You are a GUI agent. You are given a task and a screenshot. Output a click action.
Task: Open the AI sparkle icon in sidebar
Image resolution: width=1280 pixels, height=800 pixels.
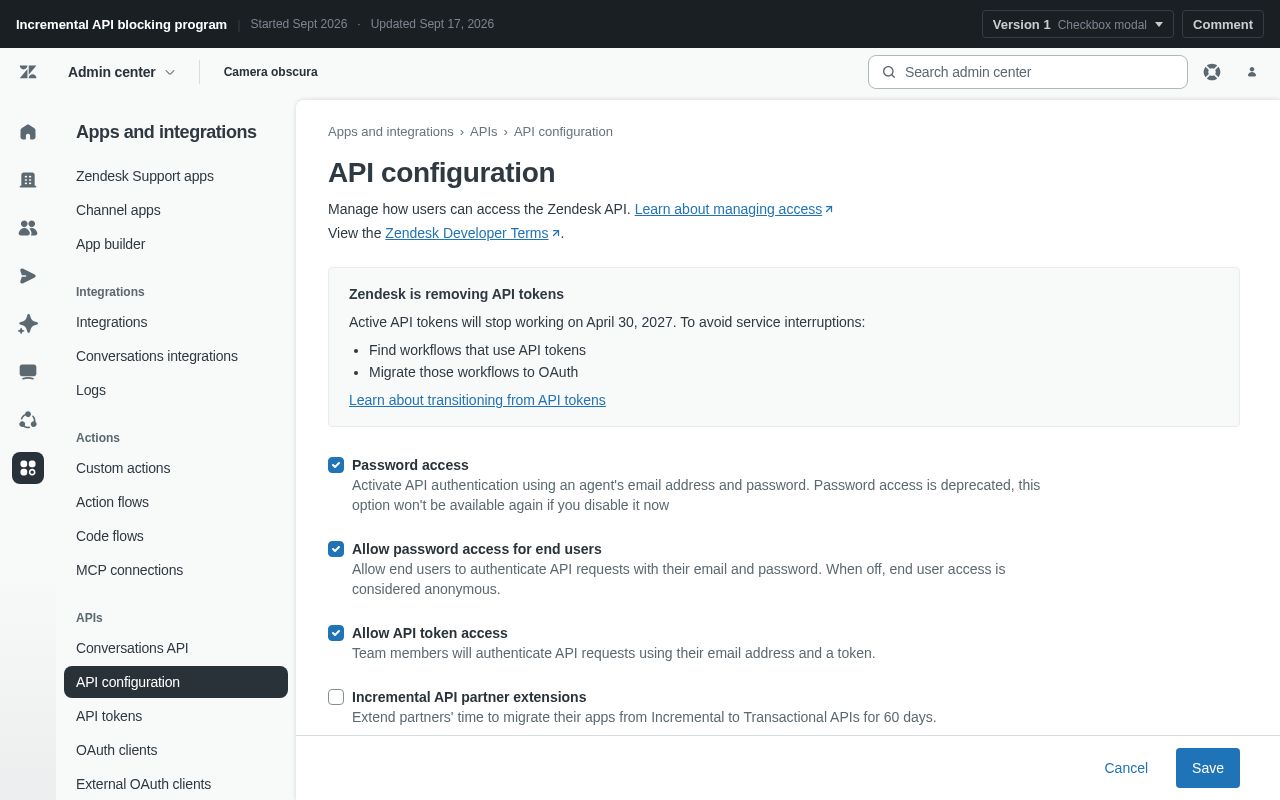[x=28, y=324]
